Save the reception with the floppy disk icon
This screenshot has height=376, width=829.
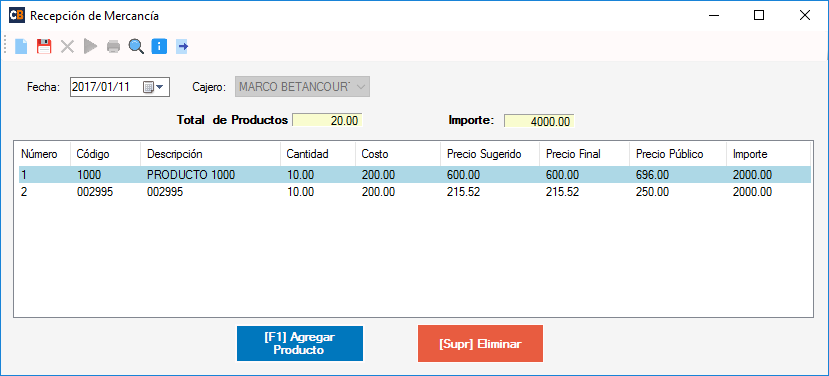coord(44,47)
